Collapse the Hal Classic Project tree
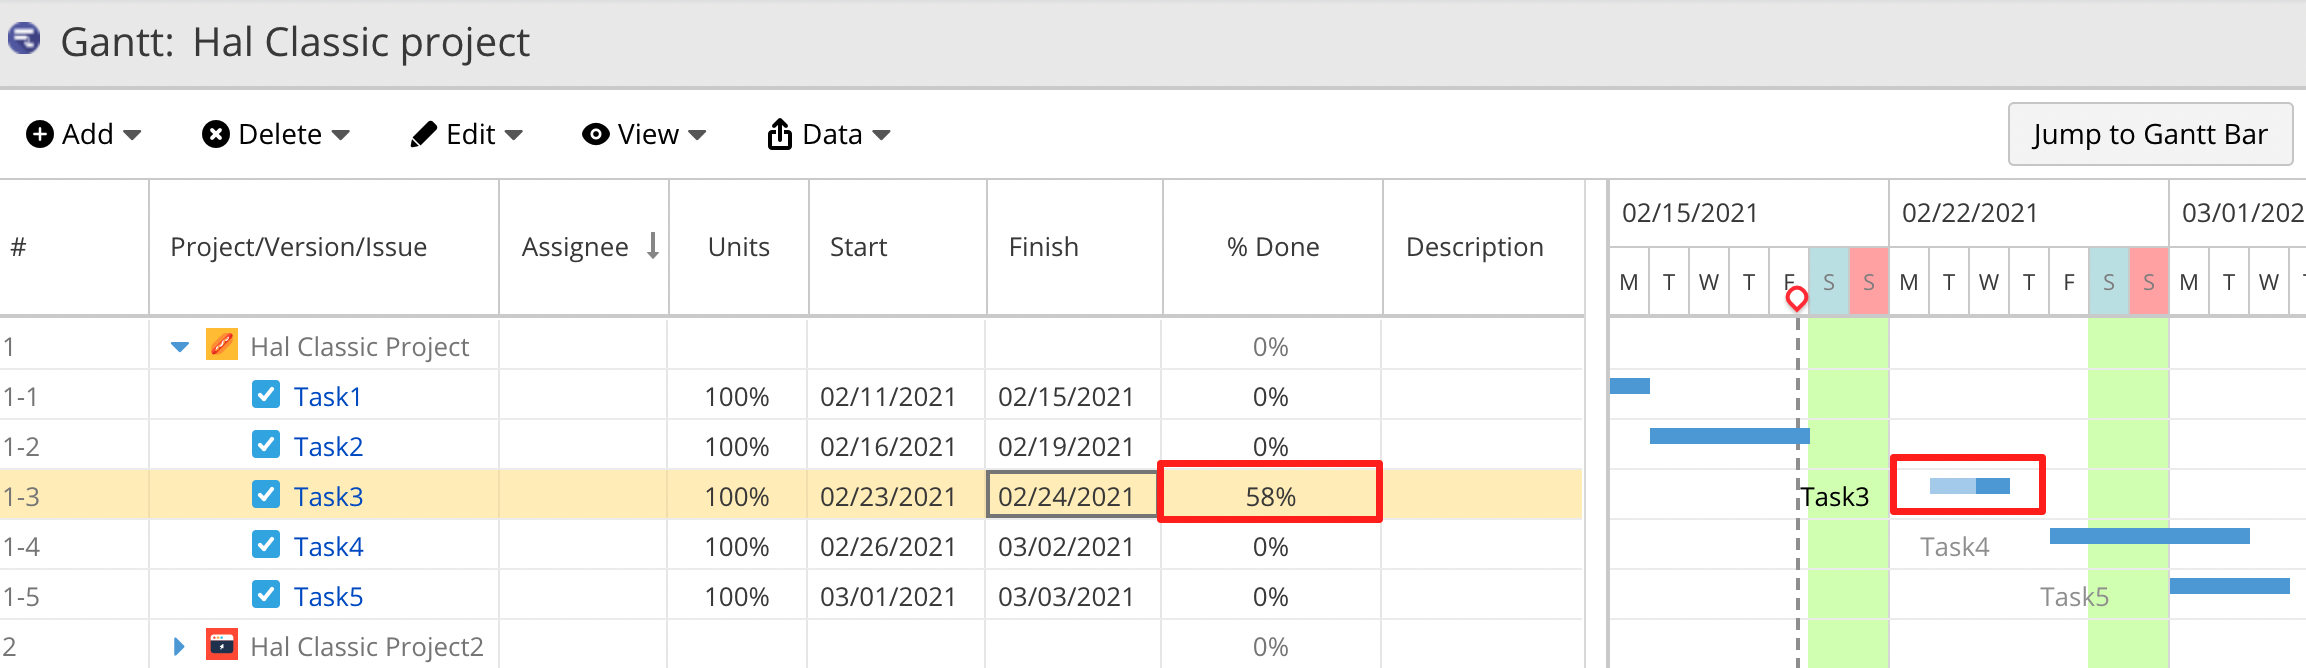This screenshot has width=2306, height=668. (178, 346)
